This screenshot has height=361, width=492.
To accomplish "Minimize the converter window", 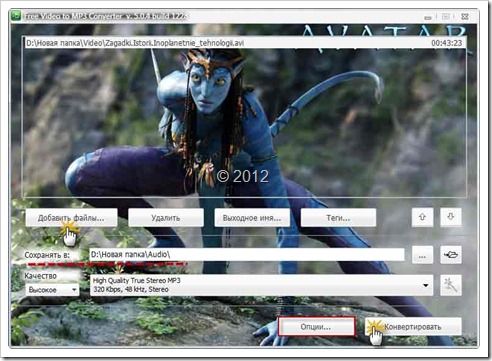I will tap(428, 16).
